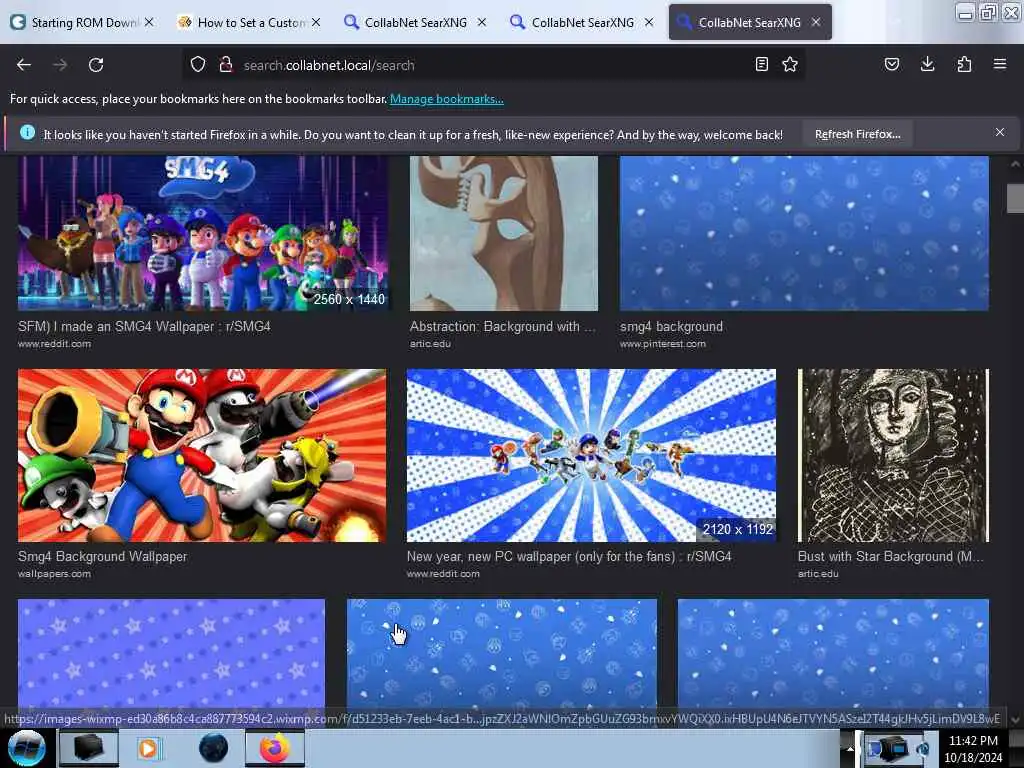
Task: Open the media player taskbar icon
Action: click(148, 748)
